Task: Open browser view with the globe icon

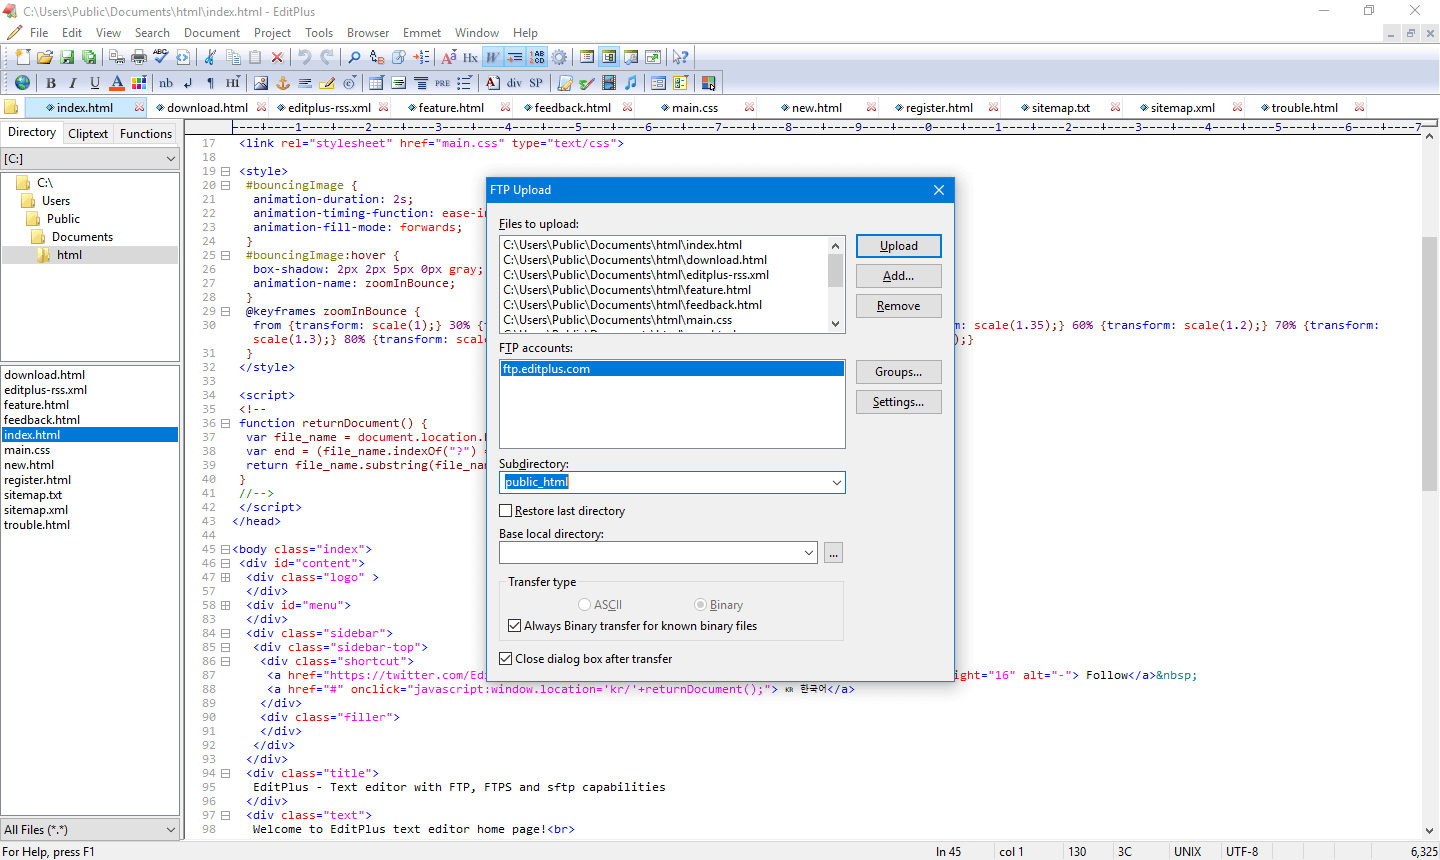Action: click(22, 83)
